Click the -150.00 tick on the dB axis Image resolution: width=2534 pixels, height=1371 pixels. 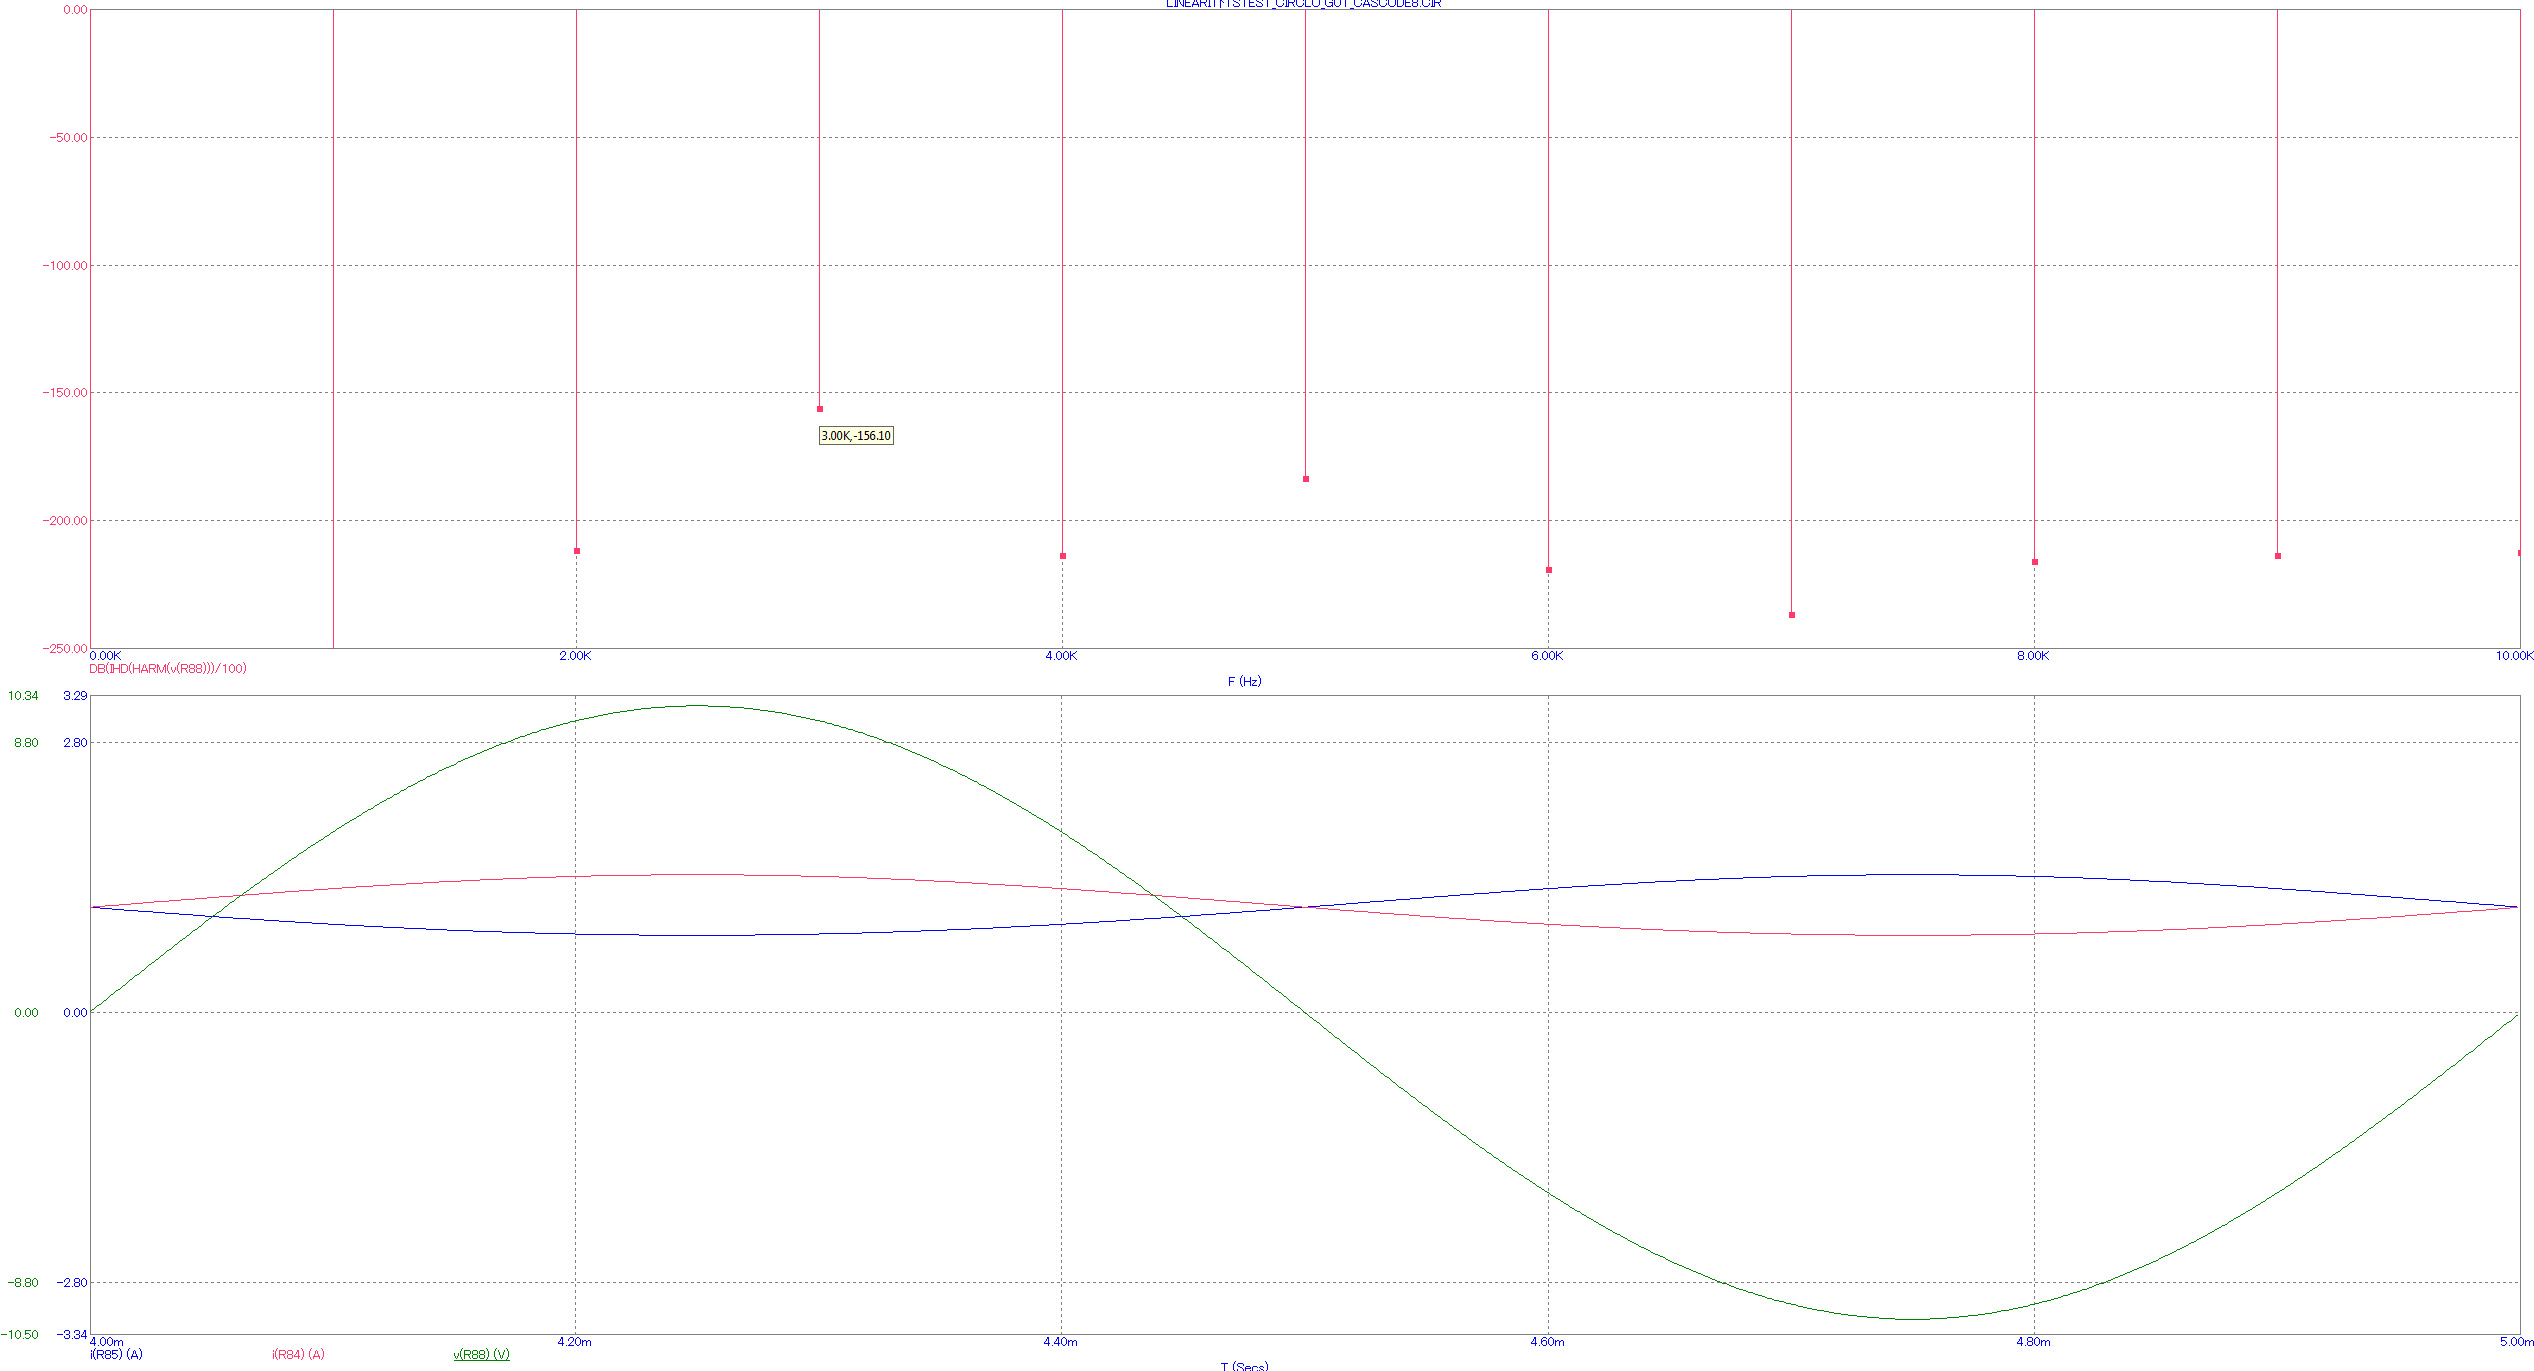click(65, 393)
